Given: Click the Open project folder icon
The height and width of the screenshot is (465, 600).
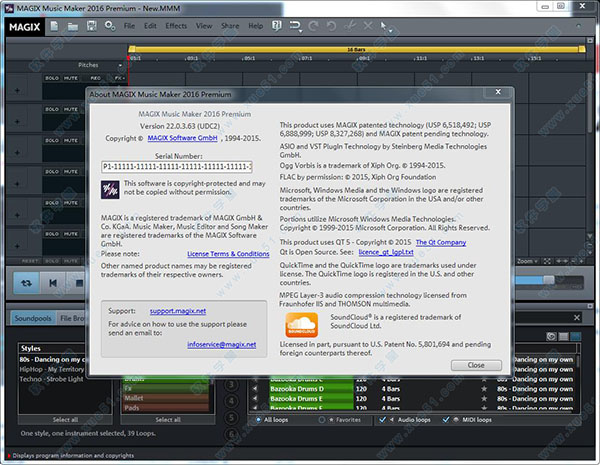Looking at the screenshot, I should click(x=73, y=26).
